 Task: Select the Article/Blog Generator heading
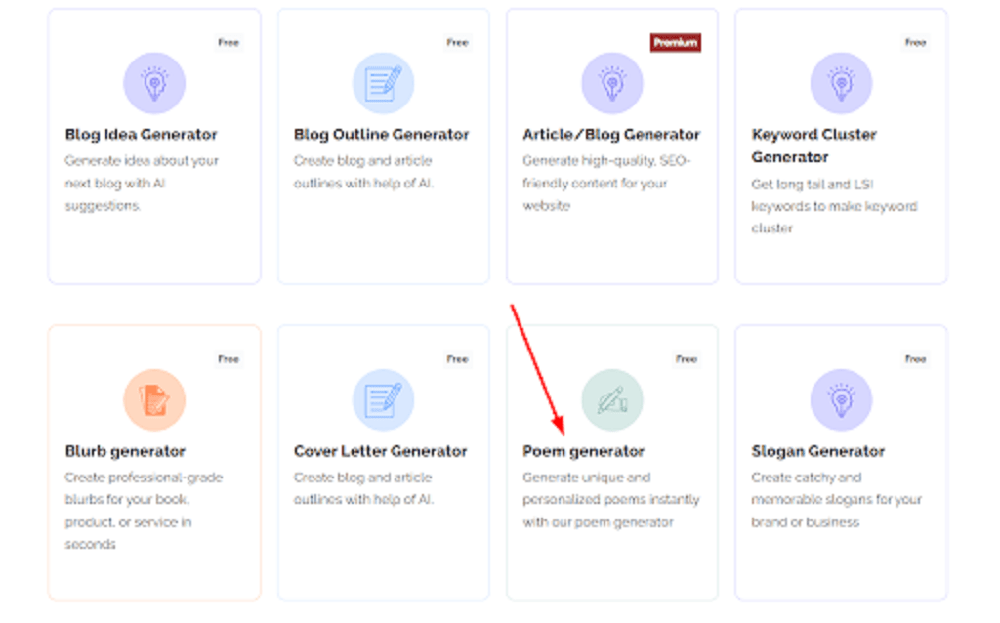pyautogui.click(x=611, y=135)
